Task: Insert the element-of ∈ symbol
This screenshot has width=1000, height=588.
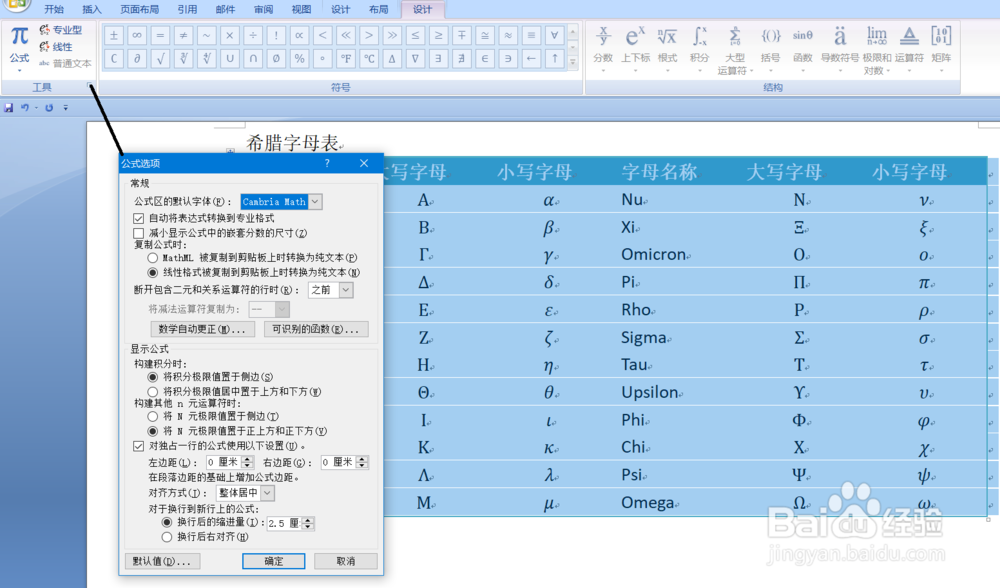Action: [485, 59]
